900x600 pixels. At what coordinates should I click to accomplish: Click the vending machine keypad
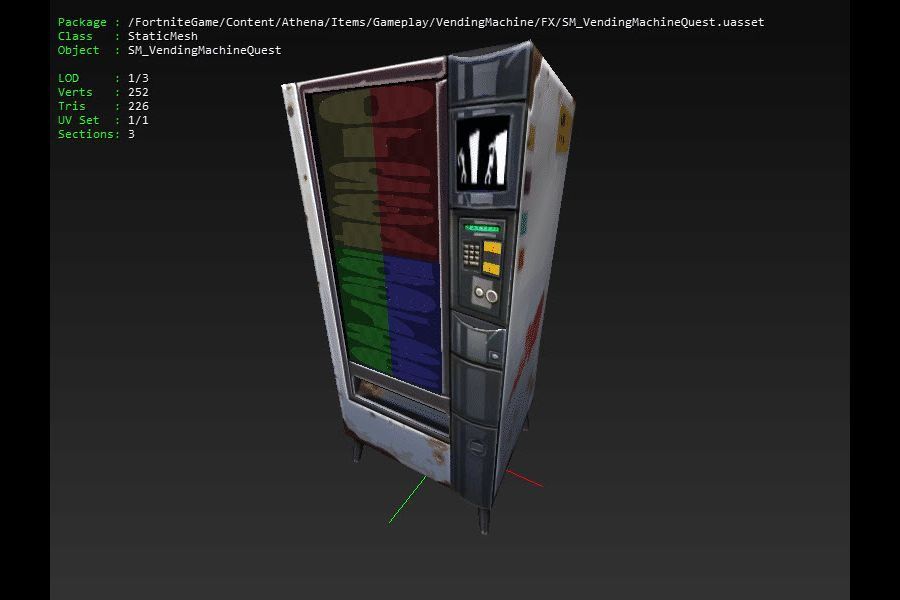472,254
